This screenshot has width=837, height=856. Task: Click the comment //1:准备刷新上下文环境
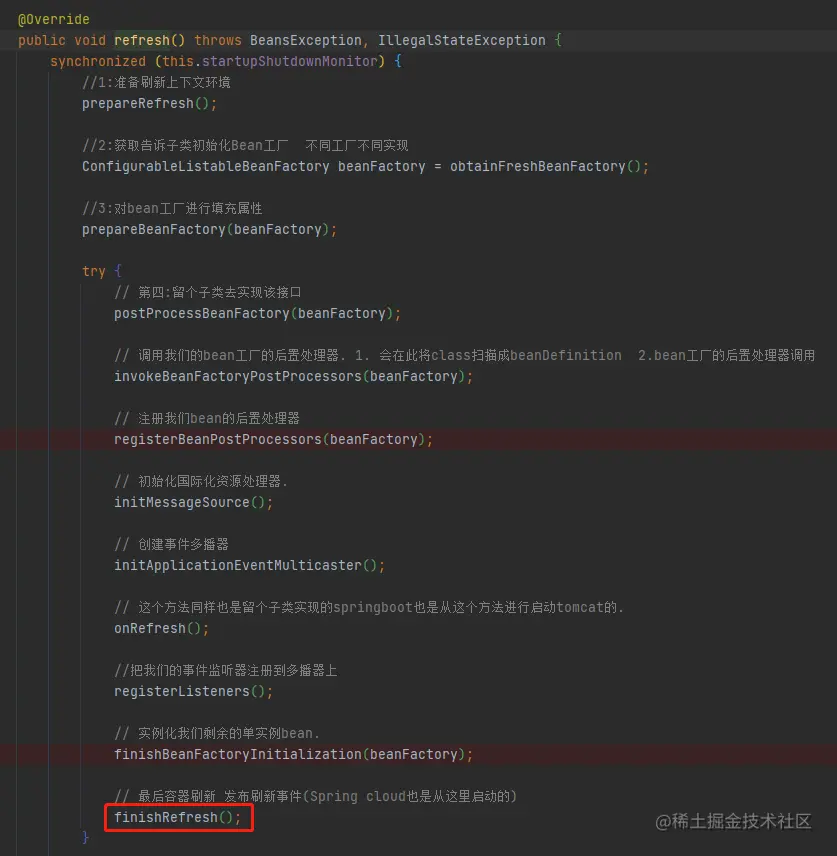pos(156,82)
